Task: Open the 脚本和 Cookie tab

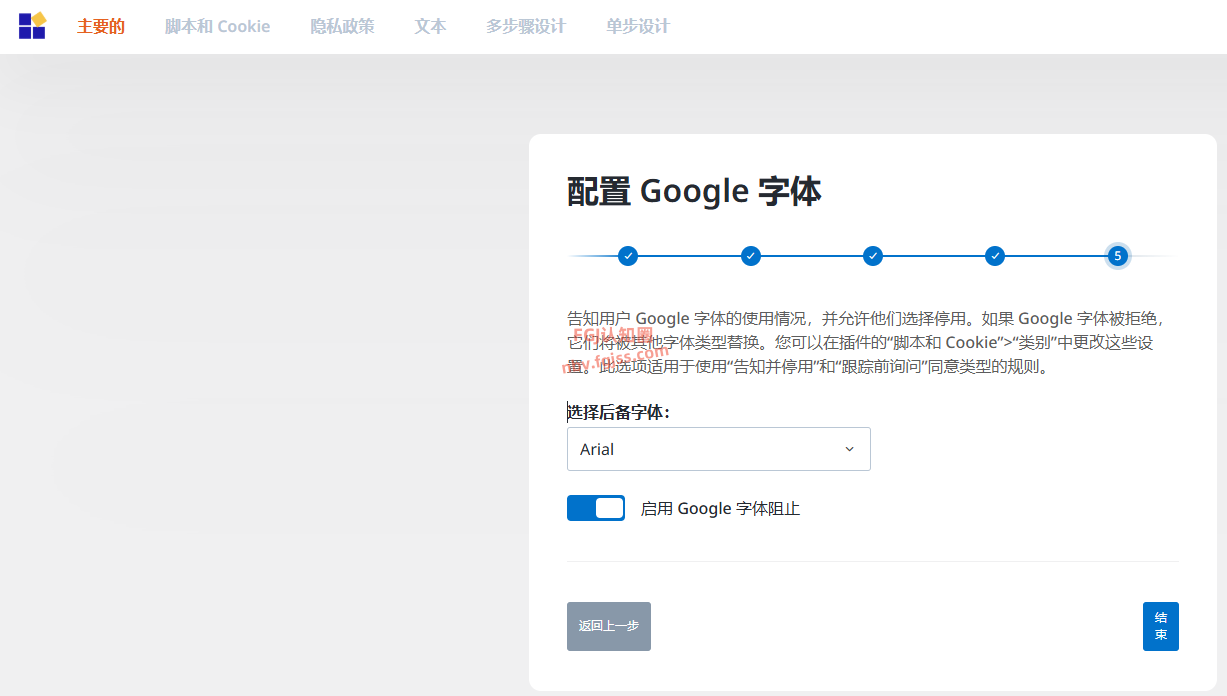Action: 217,26
